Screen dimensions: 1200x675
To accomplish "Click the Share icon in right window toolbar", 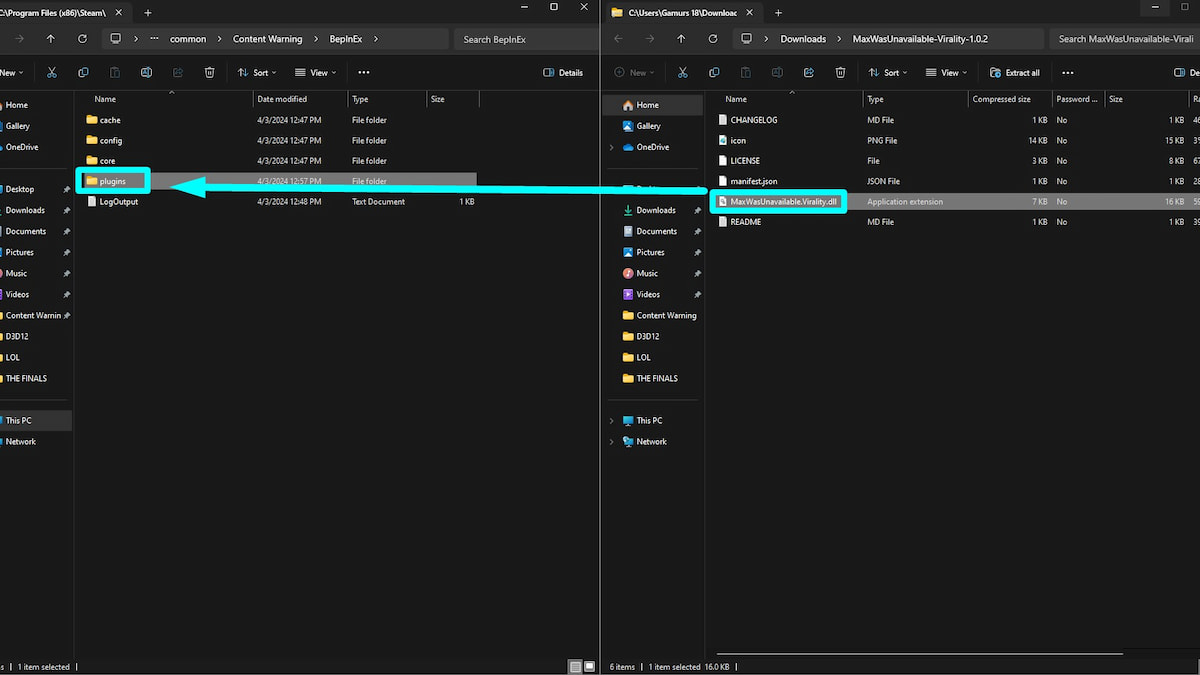I will tap(809, 73).
